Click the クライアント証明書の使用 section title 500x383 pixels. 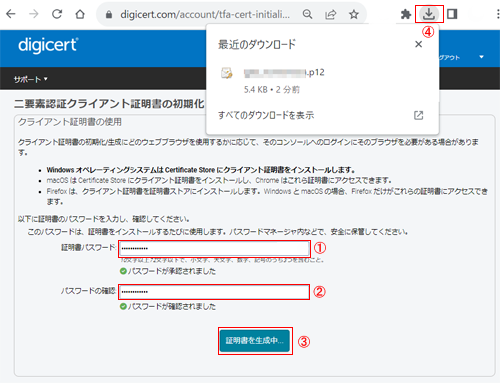point(70,122)
